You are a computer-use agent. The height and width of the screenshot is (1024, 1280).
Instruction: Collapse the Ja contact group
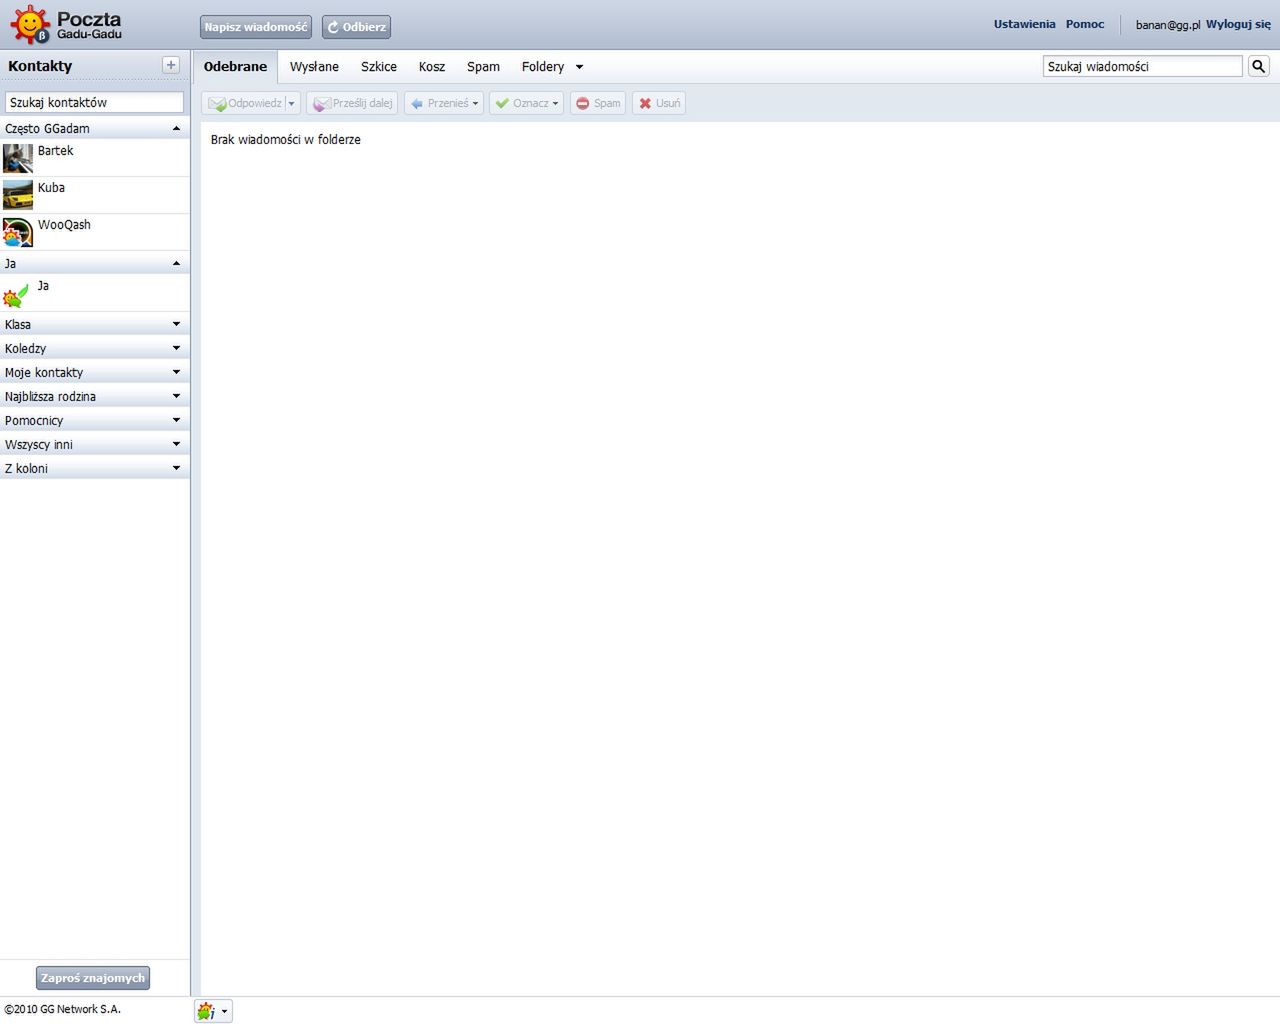[x=94, y=263]
